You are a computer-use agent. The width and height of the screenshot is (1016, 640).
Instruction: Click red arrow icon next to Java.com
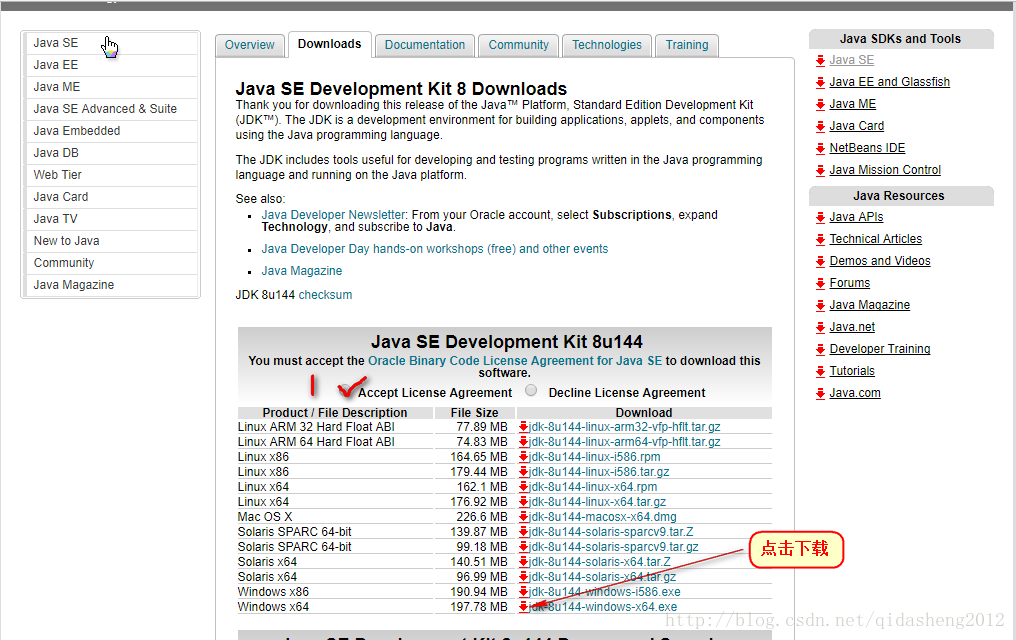pyautogui.click(x=820, y=393)
